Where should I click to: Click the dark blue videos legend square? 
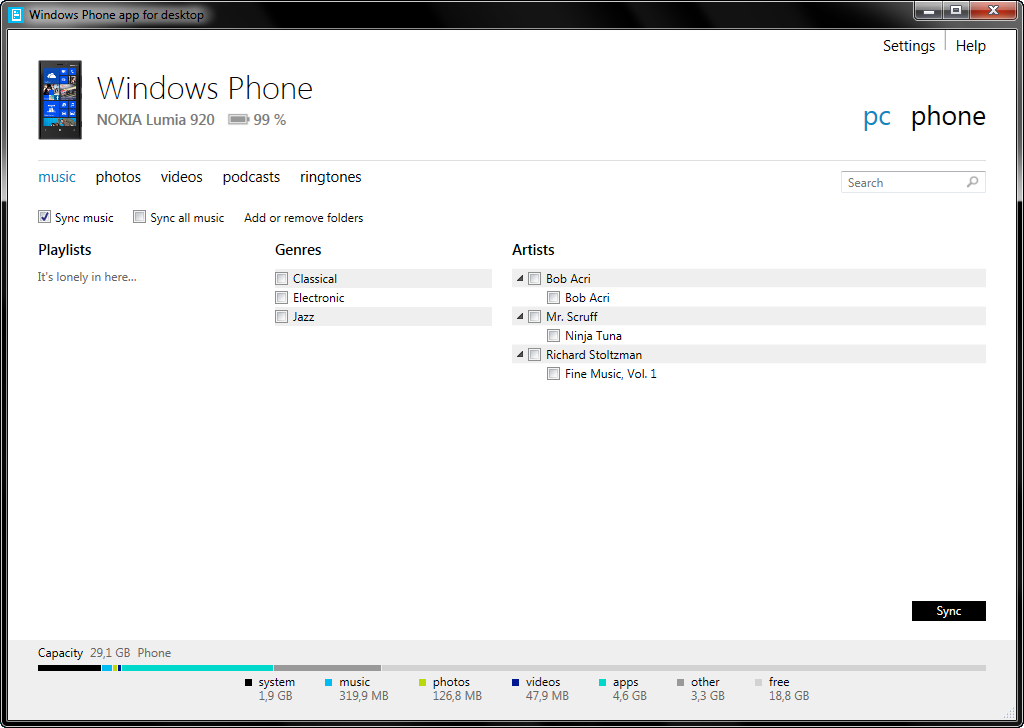tap(515, 682)
